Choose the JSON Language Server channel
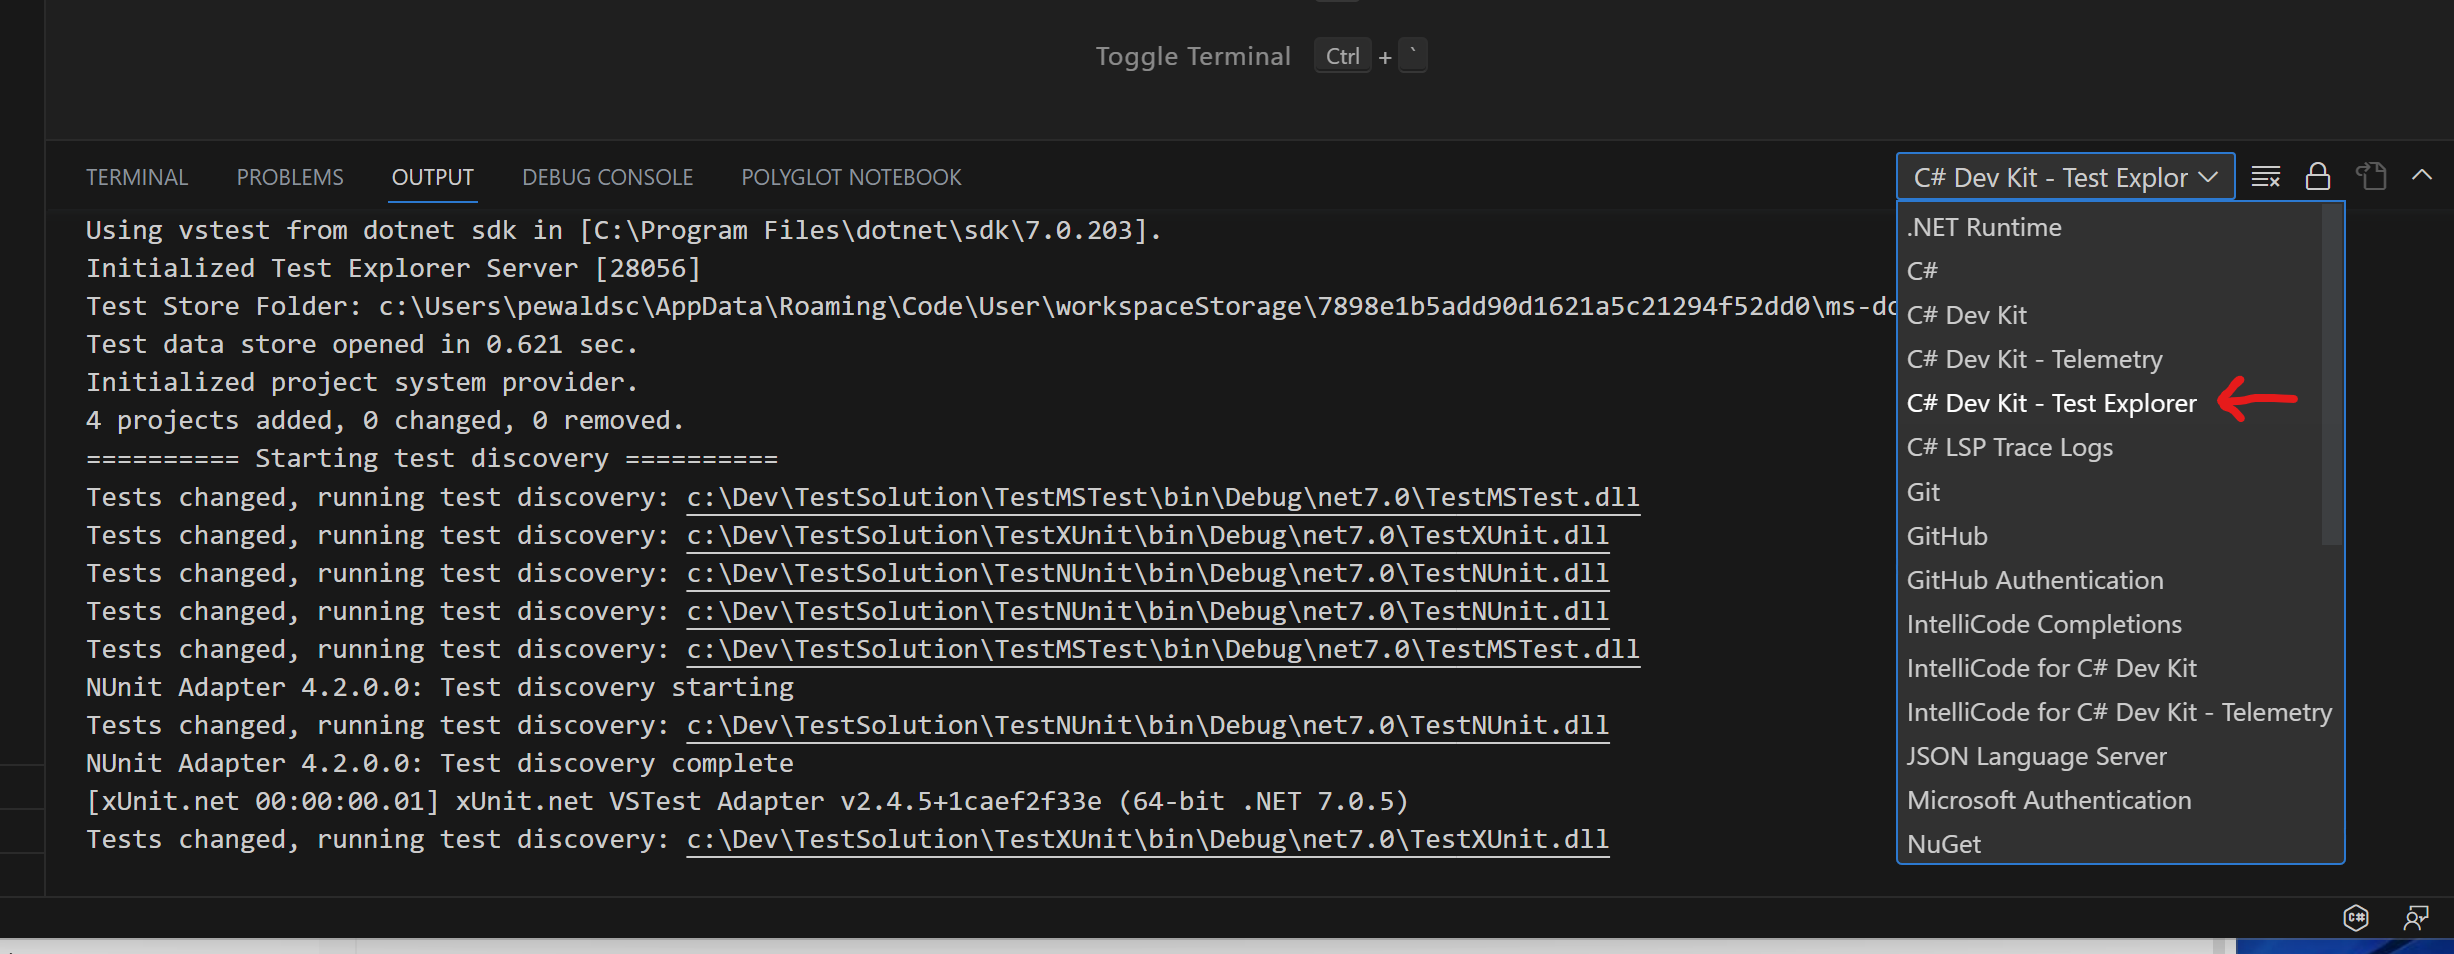Image resolution: width=2454 pixels, height=954 pixels. (2036, 756)
